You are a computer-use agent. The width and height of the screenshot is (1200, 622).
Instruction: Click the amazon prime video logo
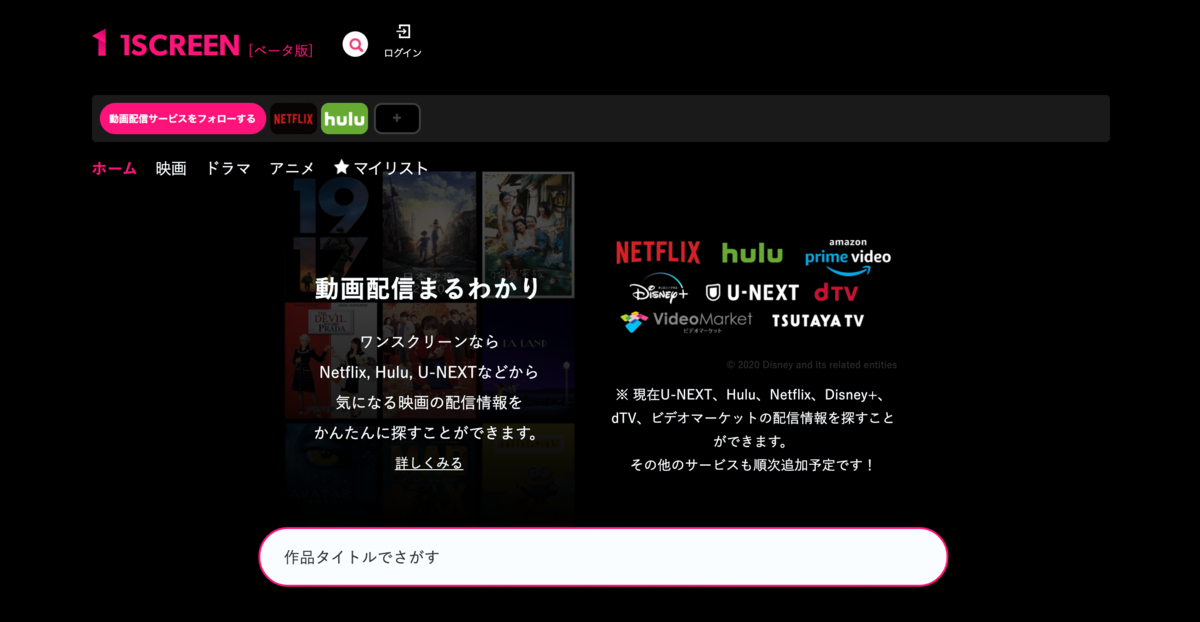click(848, 256)
